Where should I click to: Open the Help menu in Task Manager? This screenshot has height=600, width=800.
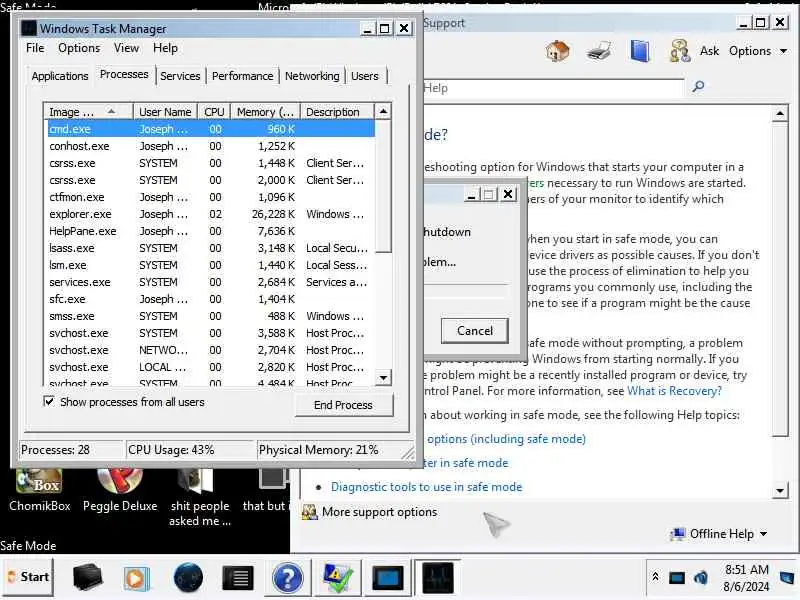[165, 48]
